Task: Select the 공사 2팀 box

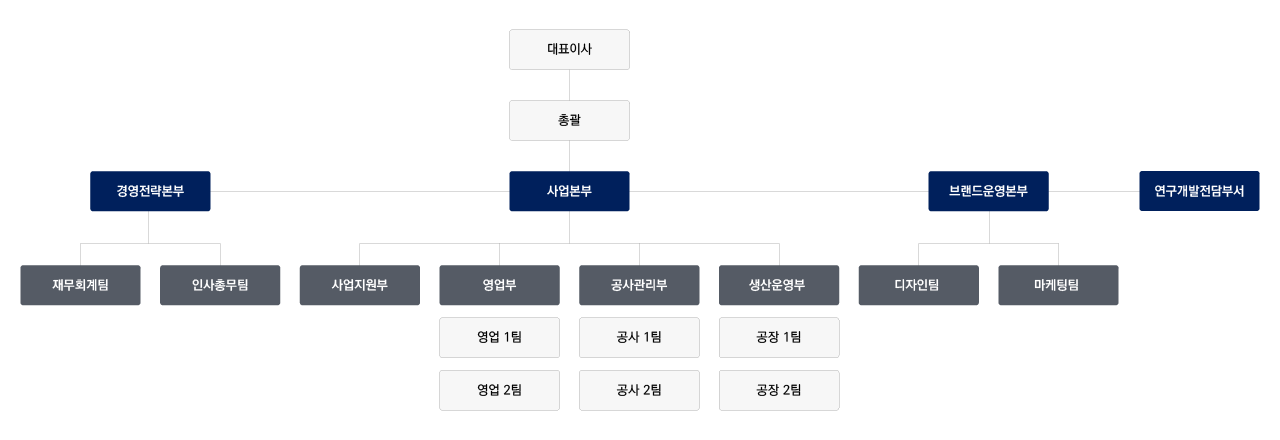Action: coord(639,390)
